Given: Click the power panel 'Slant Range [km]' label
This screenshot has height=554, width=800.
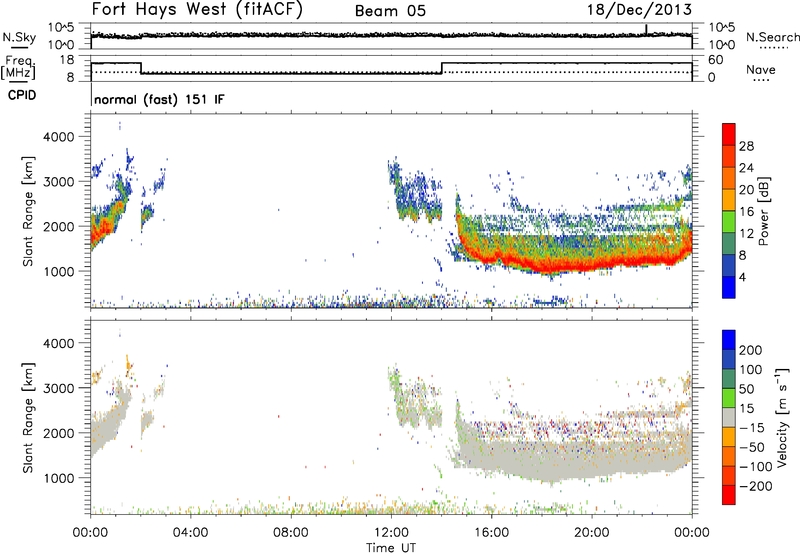Looking at the screenshot, I should pyautogui.click(x=29, y=211).
